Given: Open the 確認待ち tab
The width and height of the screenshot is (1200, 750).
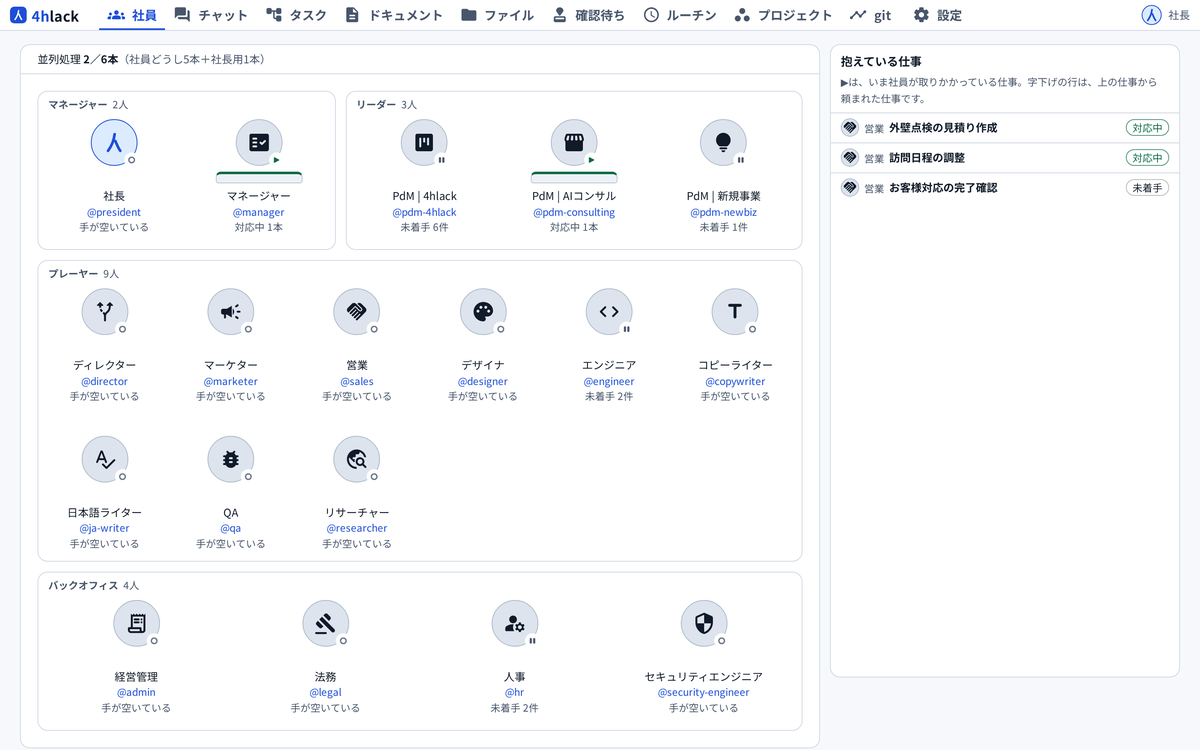Looking at the screenshot, I should click(587, 15).
